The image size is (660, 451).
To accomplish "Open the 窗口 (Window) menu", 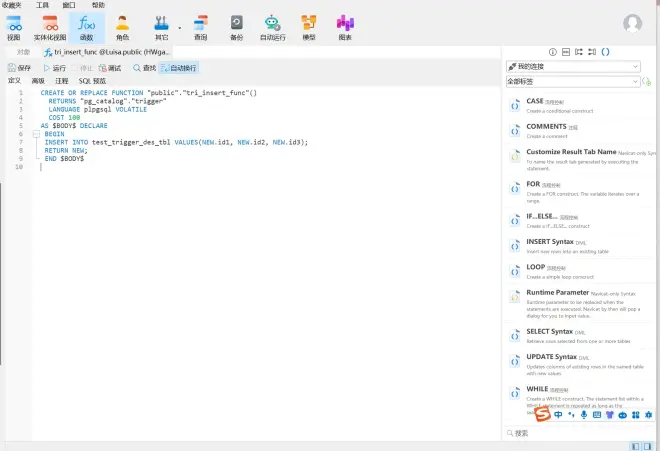I will click(69, 5).
